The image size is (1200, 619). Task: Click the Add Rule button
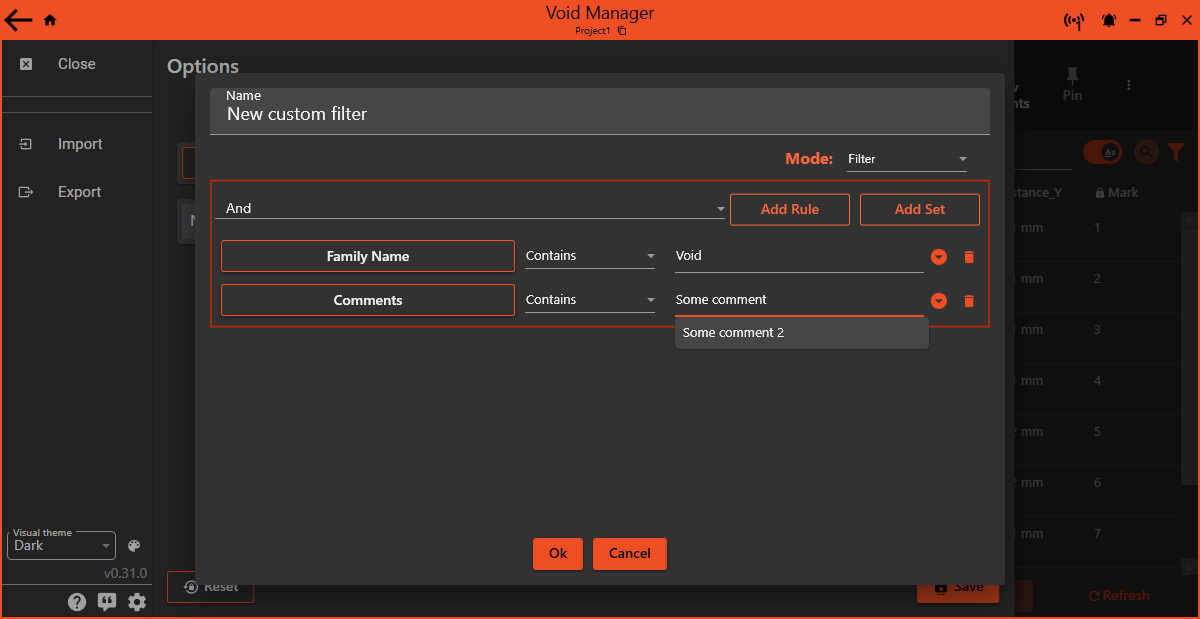coord(790,209)
